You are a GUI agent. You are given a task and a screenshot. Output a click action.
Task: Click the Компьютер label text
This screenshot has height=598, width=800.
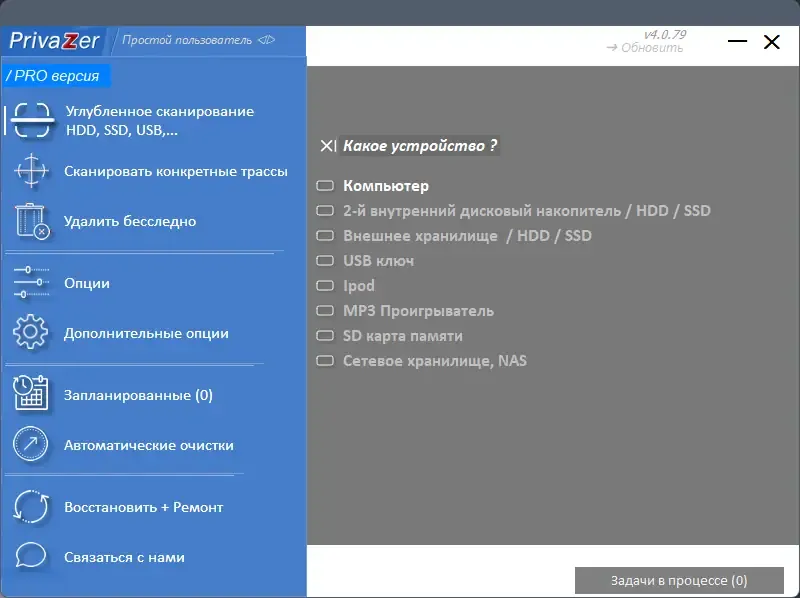click(386, 186)
